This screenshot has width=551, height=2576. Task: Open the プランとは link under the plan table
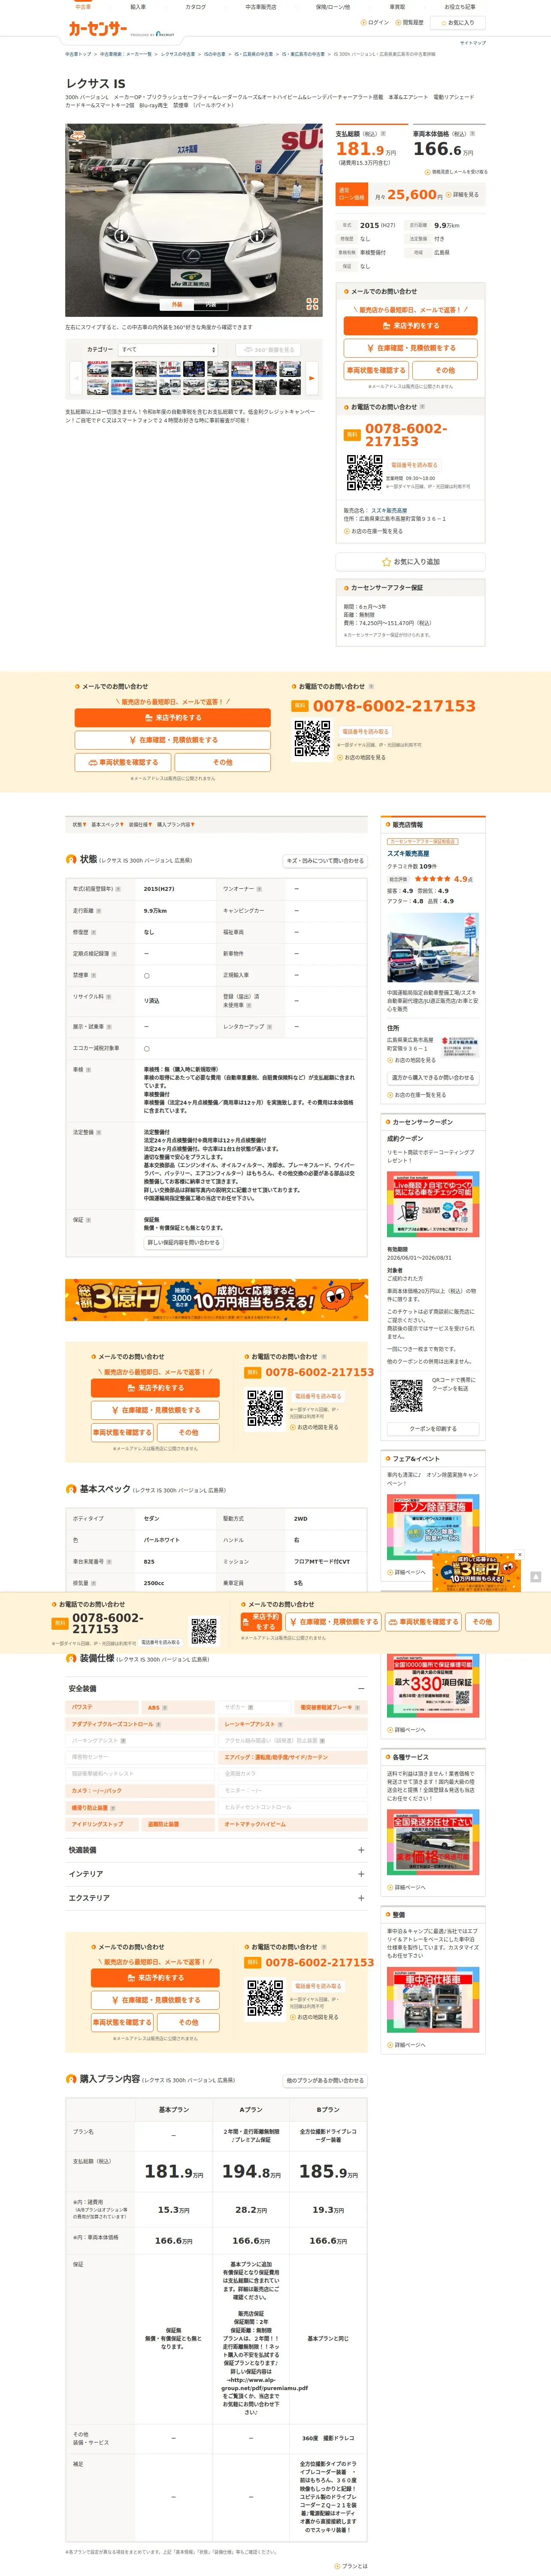pyautogui.click(x=352, y=2566)
